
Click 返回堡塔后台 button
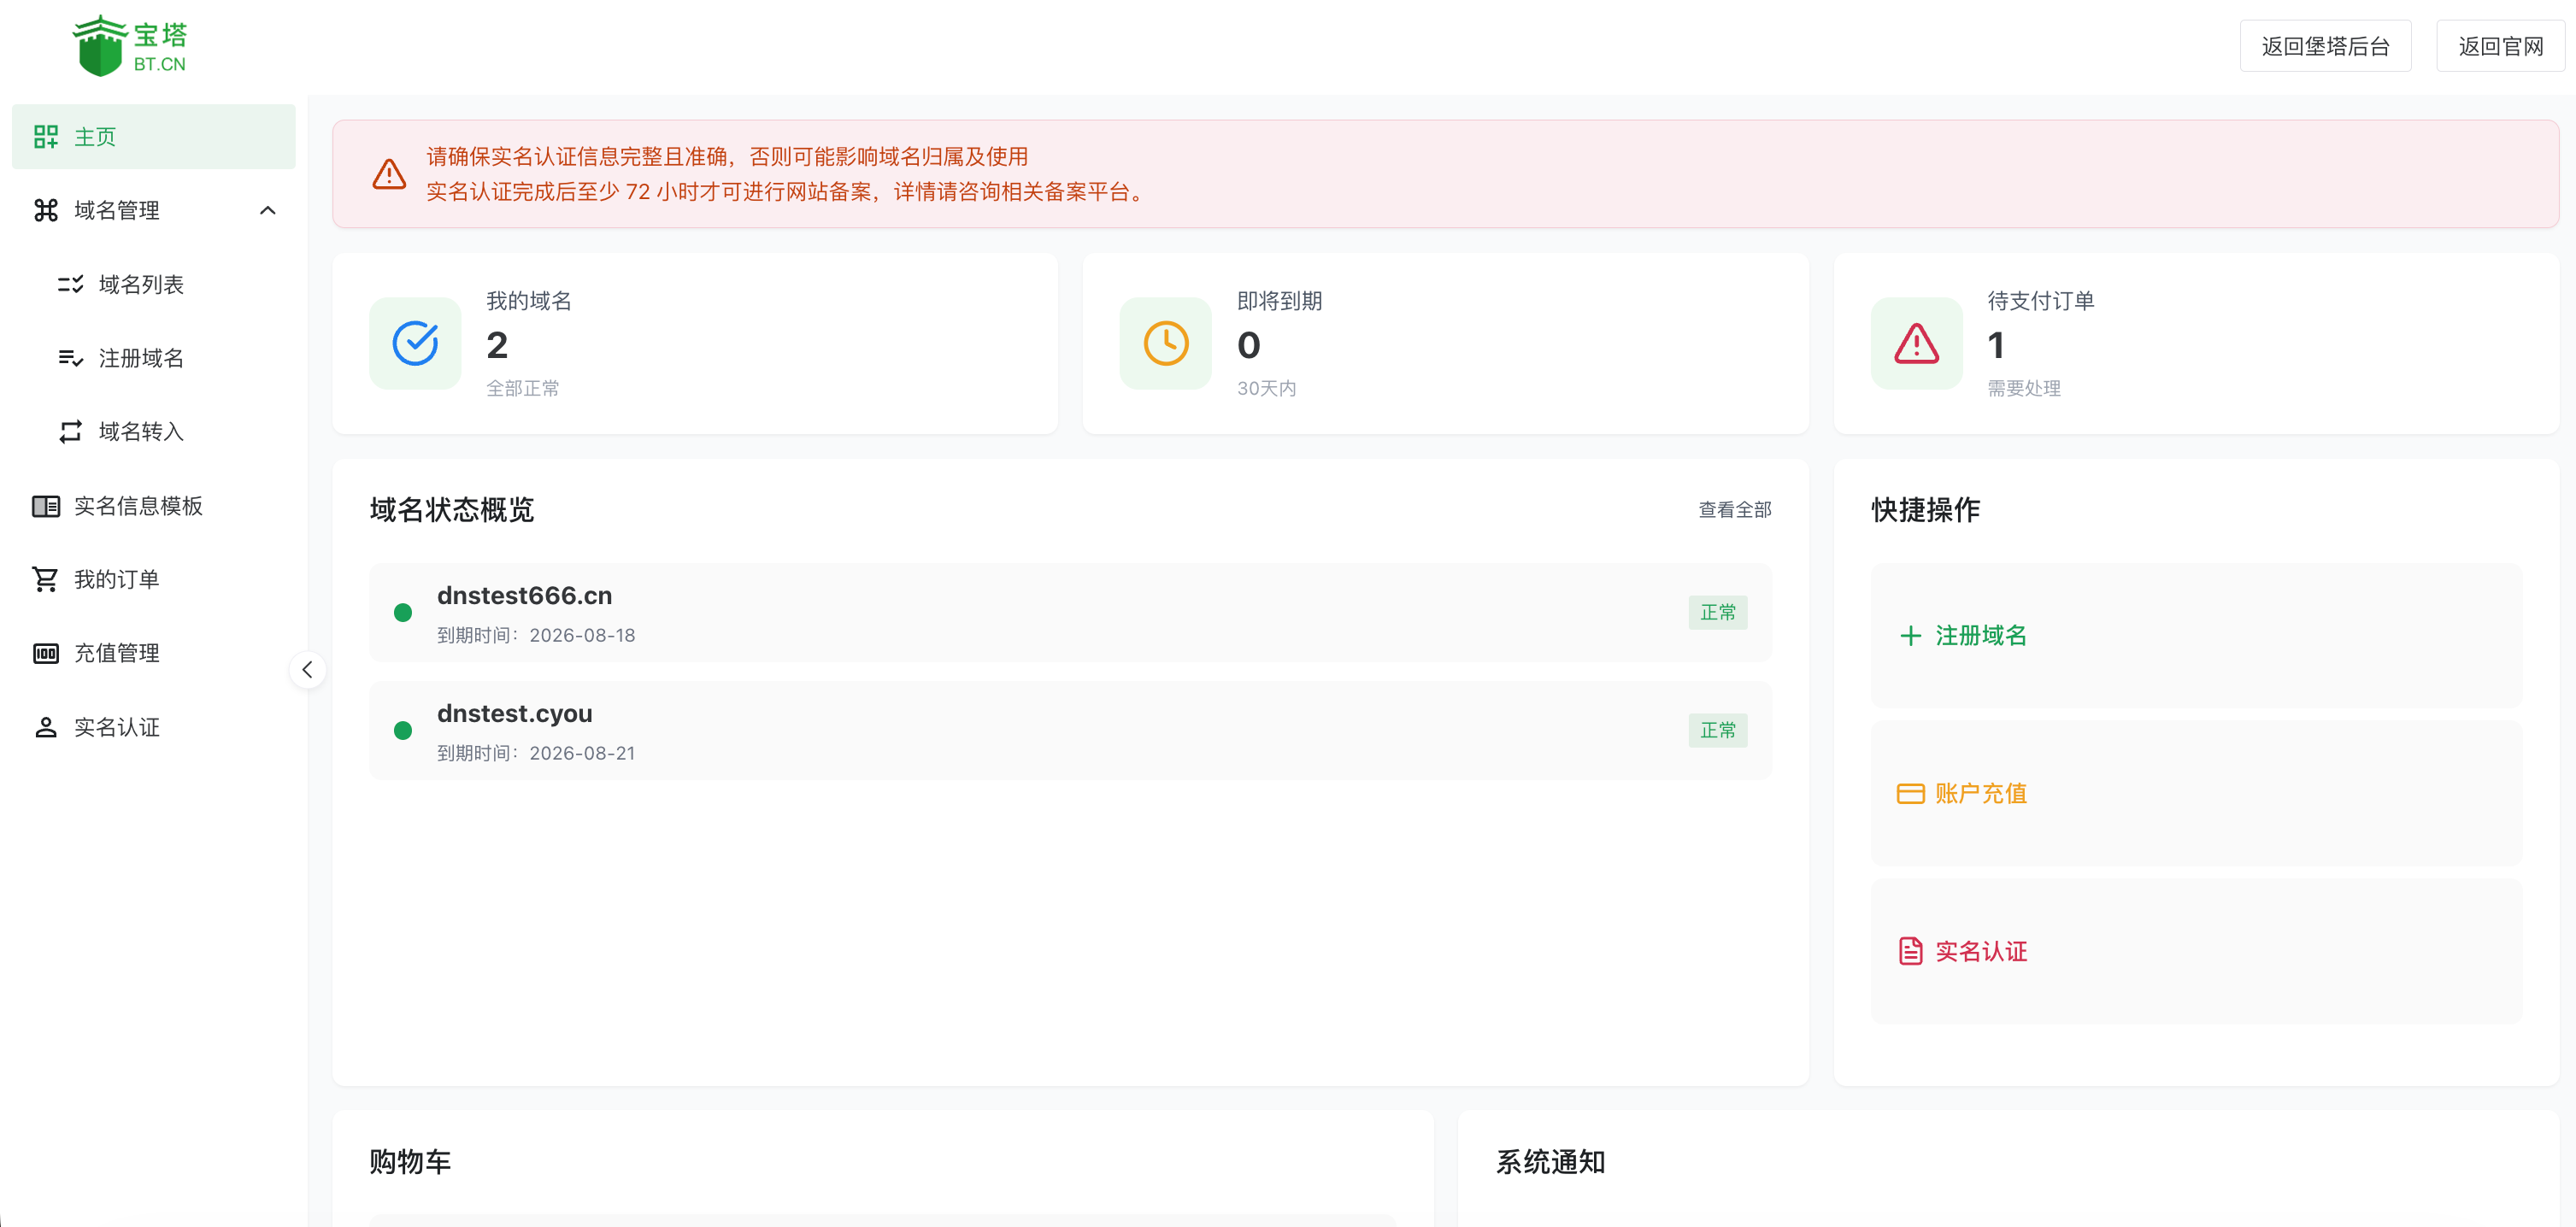point(2325,45)
